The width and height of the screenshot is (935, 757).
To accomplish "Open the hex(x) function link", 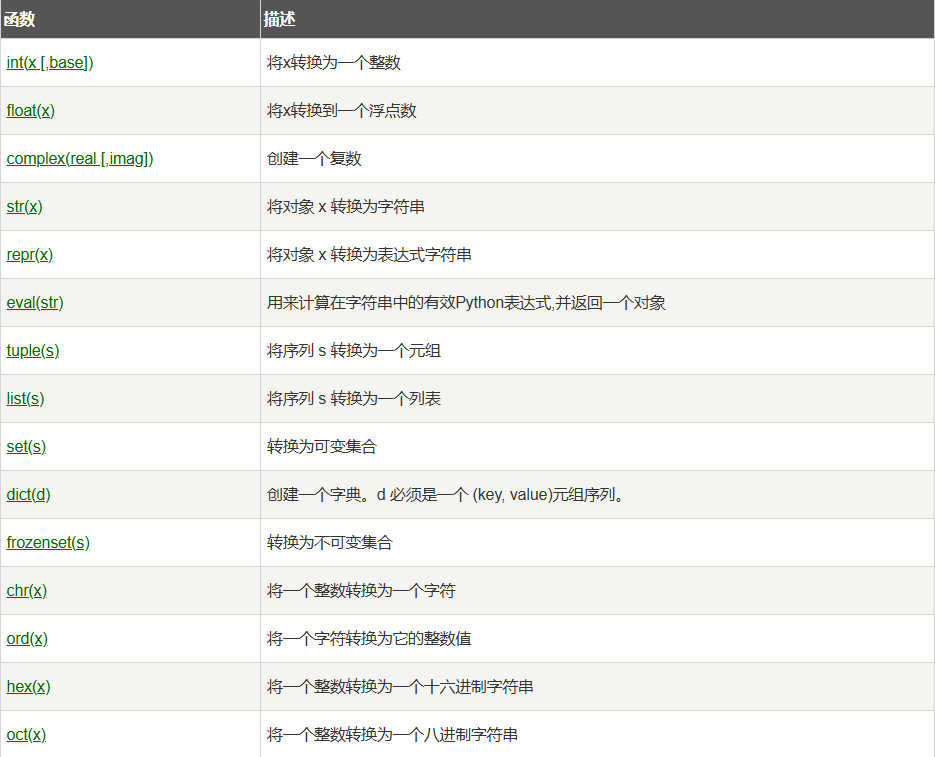I will [x=28, y=687].
